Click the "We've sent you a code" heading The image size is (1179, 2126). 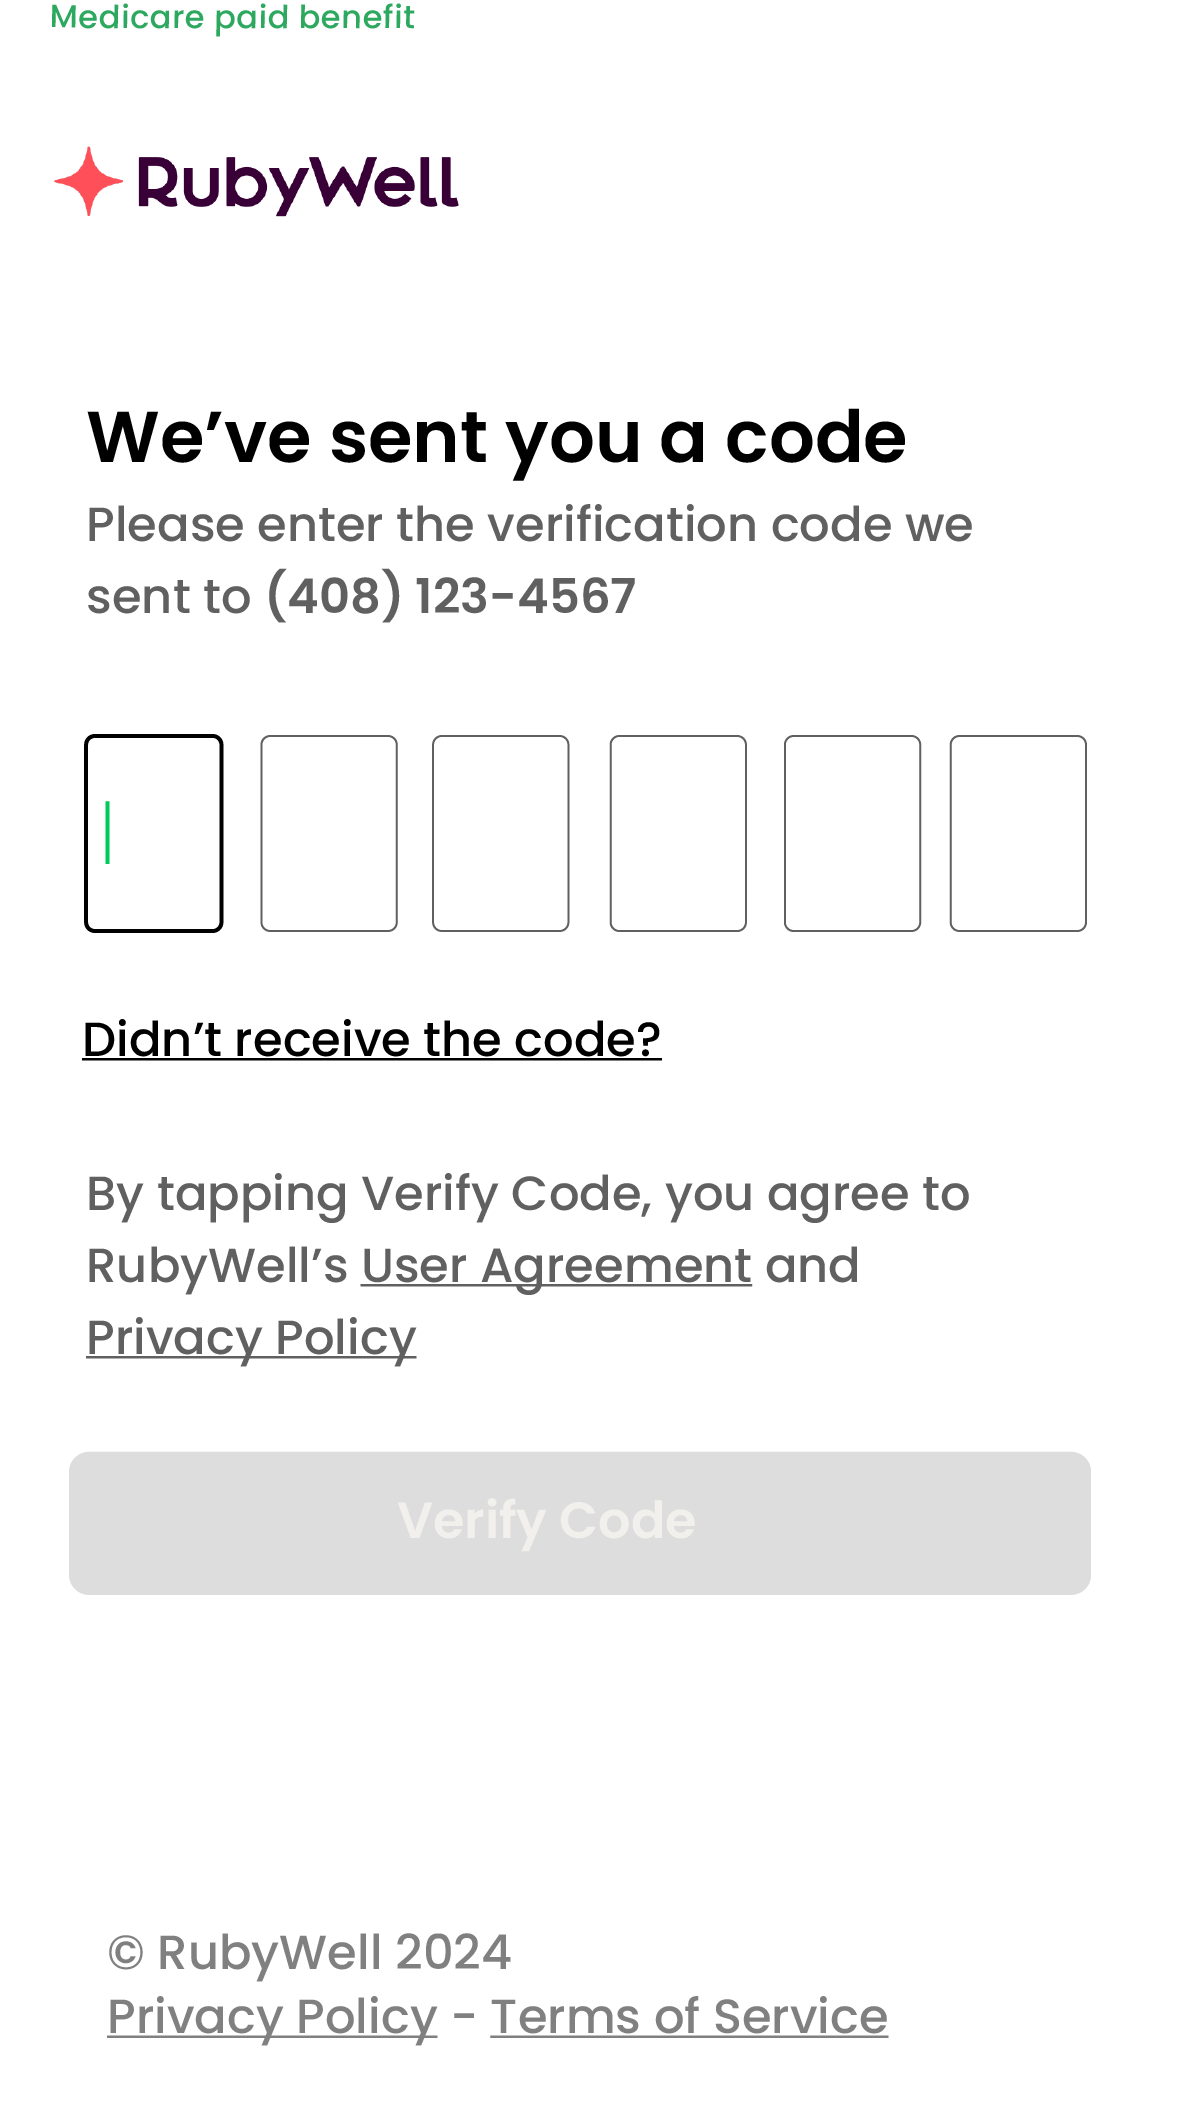tap(497, 437)
